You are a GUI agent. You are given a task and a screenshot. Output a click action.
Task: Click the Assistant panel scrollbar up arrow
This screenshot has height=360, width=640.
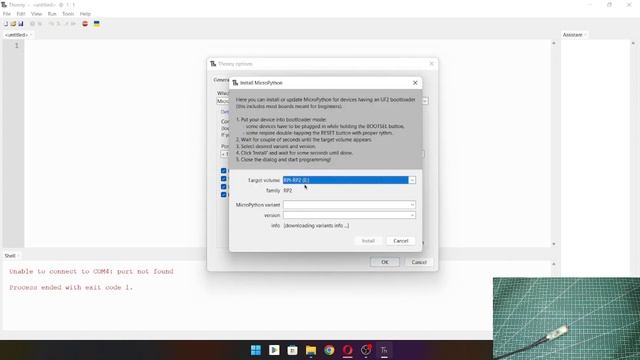[633, 43]
